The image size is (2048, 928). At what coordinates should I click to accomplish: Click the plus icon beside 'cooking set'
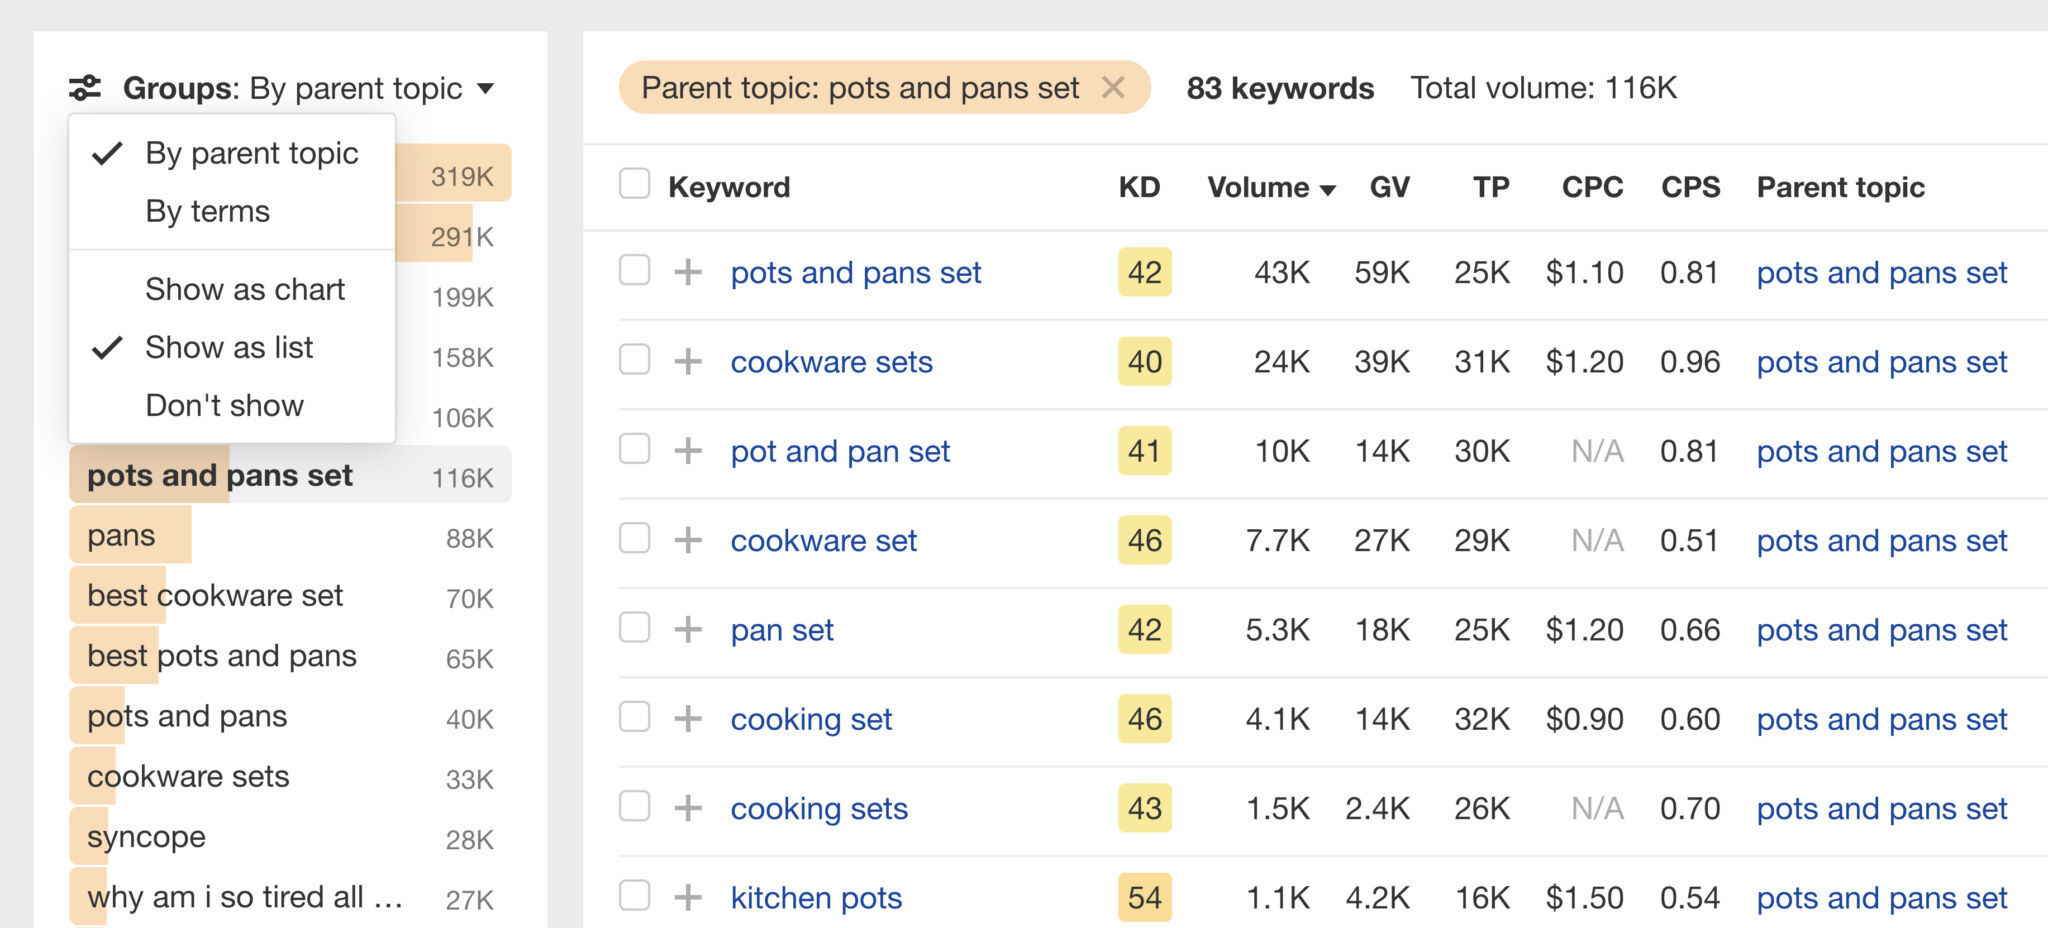pos(687,718)
